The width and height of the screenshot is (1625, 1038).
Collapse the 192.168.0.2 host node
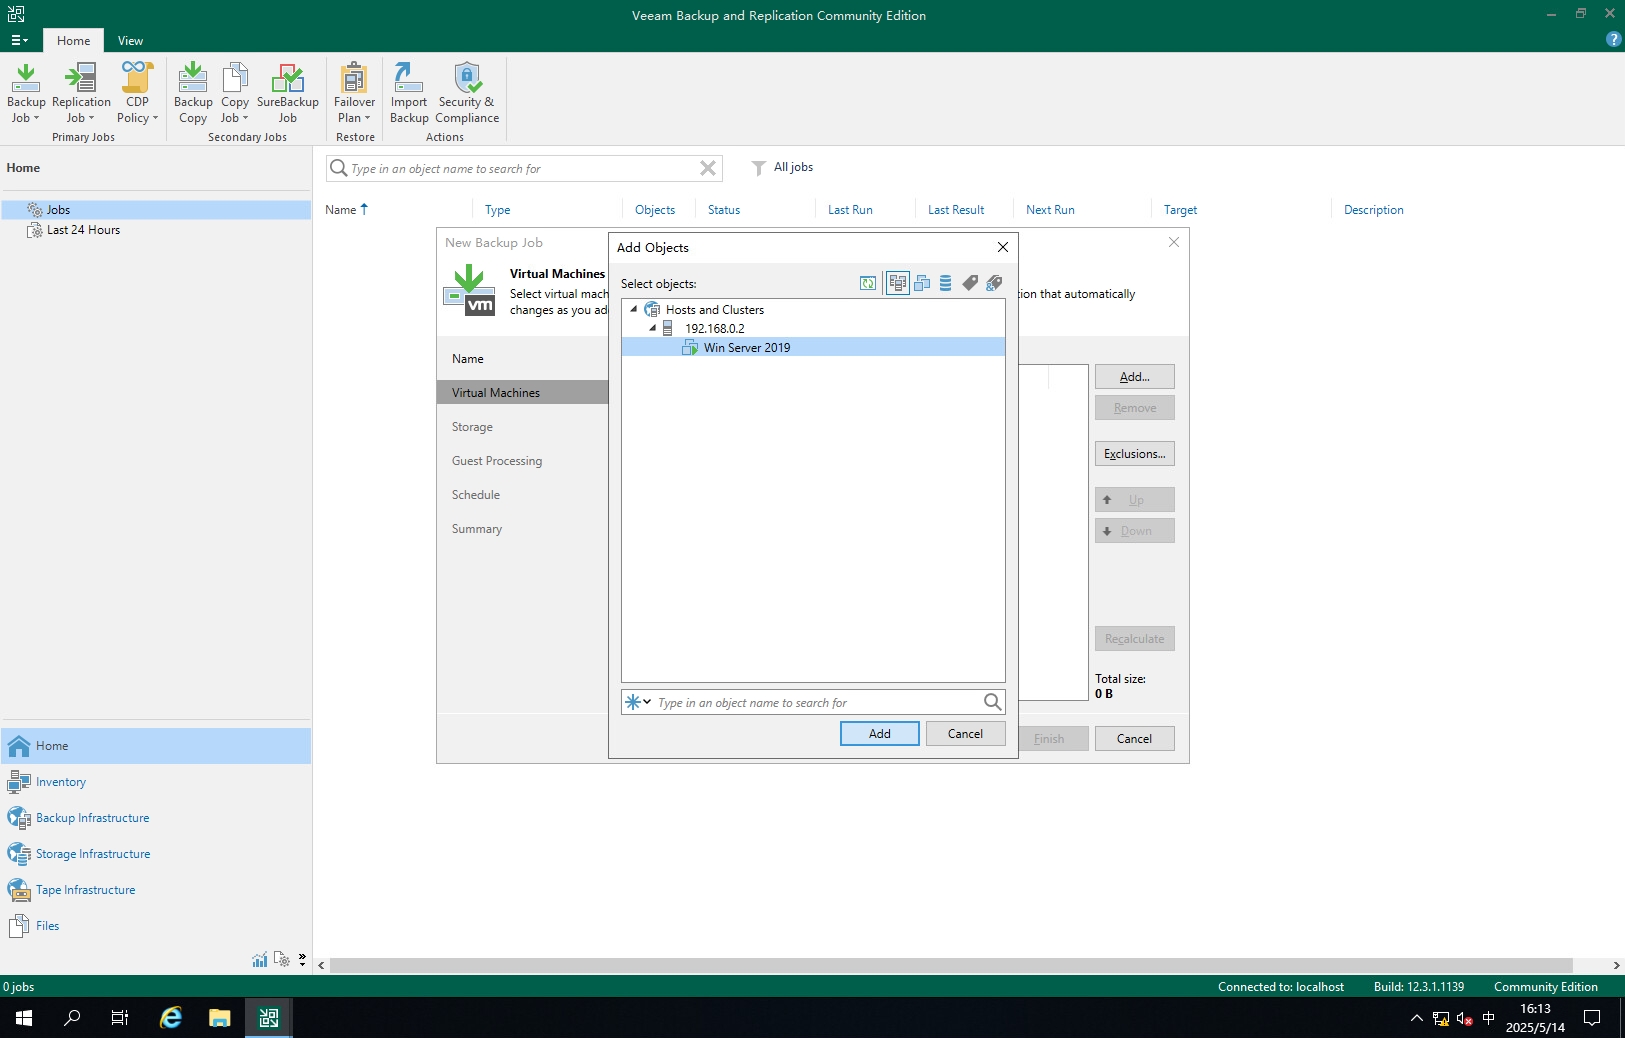coord(653,328)
